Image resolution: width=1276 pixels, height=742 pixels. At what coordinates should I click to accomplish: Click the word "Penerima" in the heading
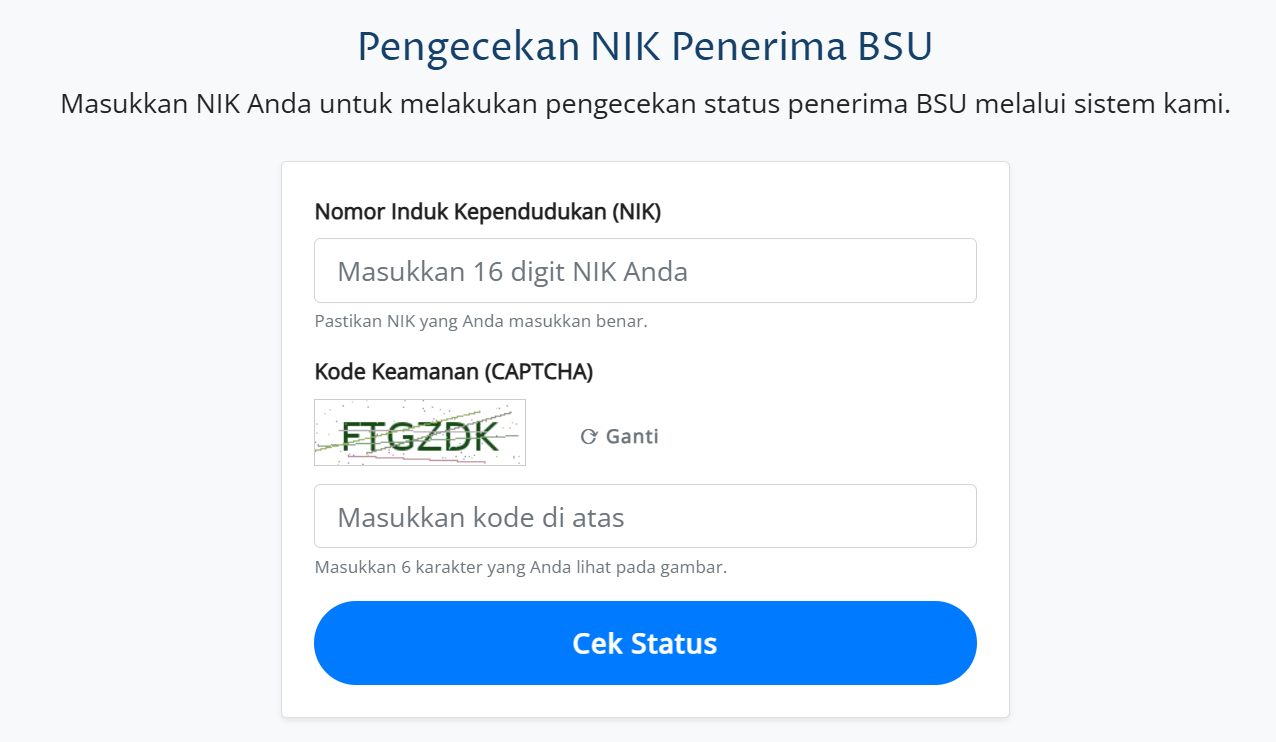click(757, 47)
